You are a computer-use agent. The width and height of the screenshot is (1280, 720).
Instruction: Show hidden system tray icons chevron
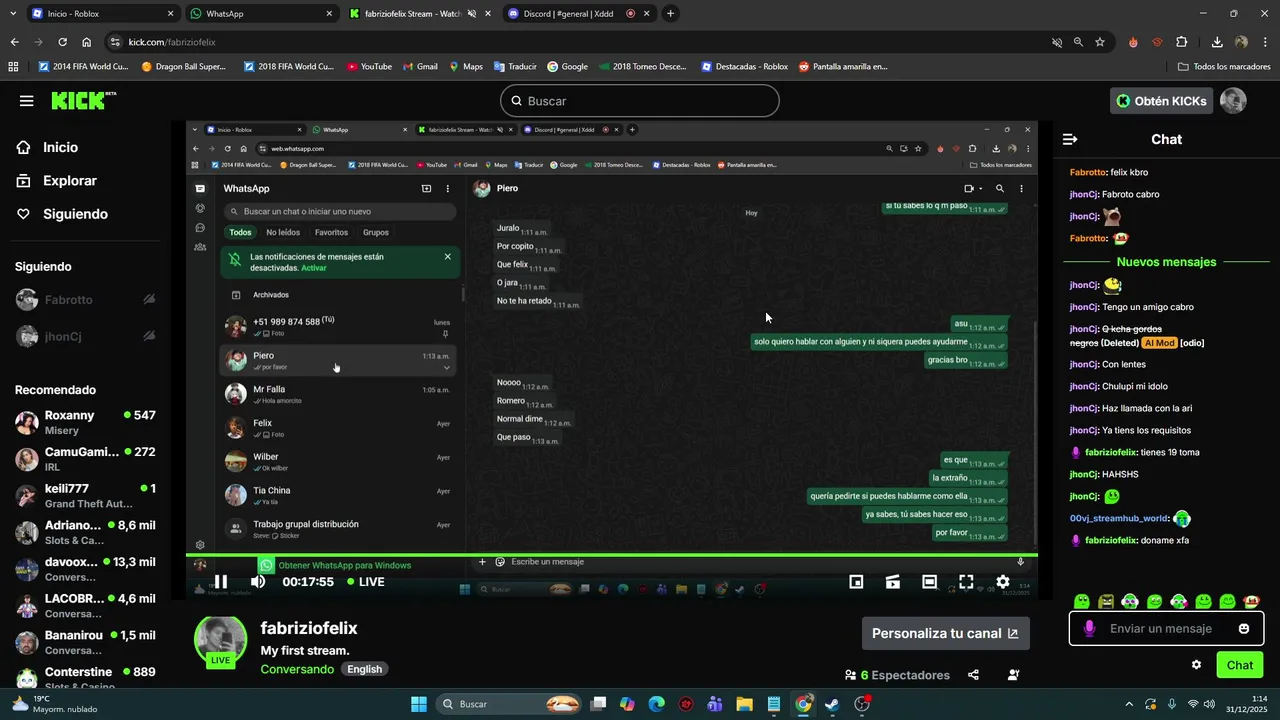(1129, 704)
